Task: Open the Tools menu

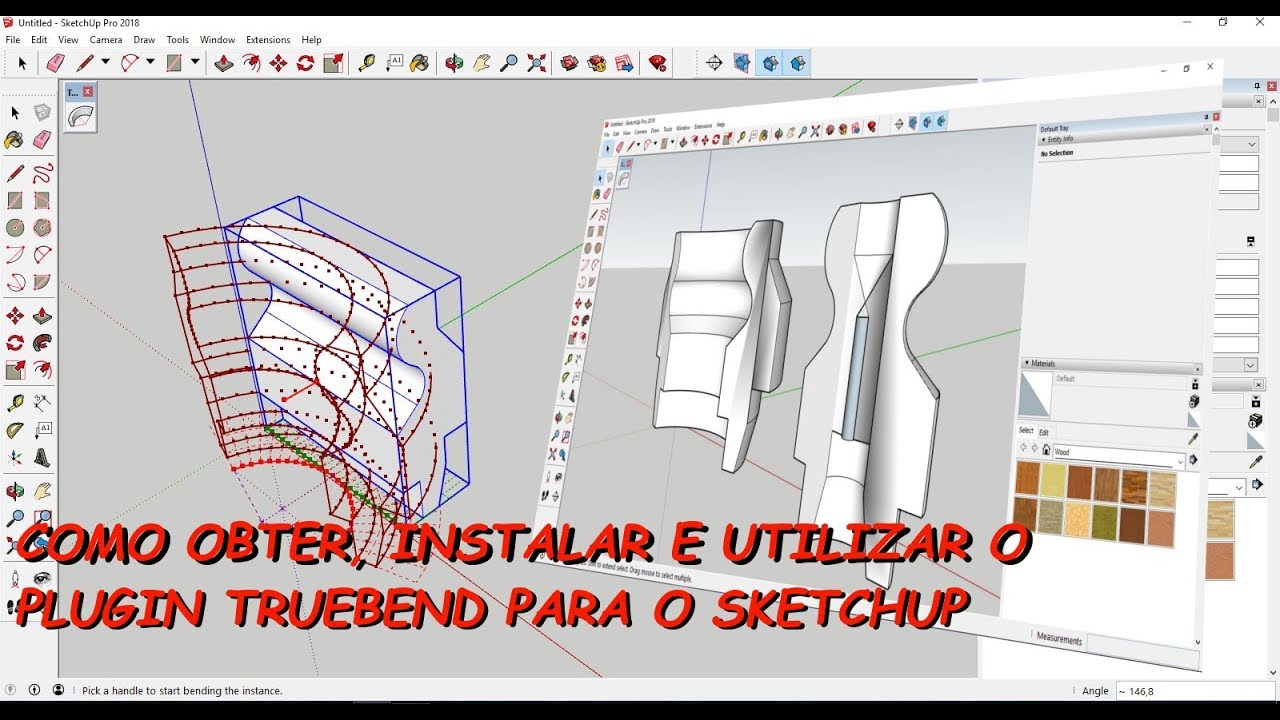Action: [x=178, y=40]
